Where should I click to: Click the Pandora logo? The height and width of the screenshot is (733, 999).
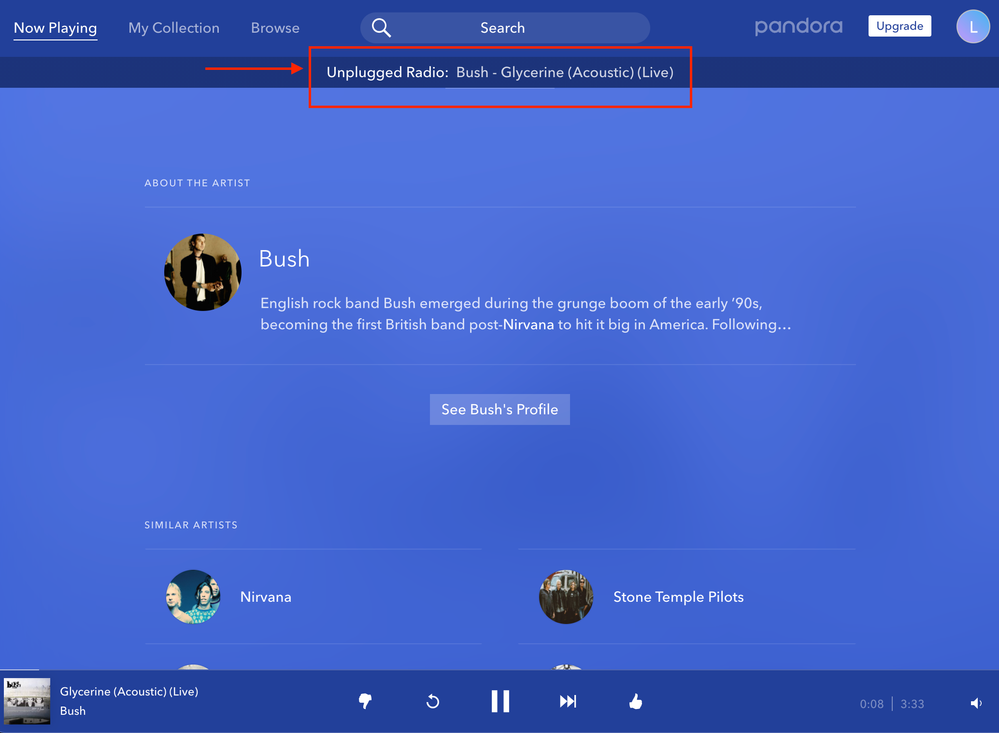(798, 27)
